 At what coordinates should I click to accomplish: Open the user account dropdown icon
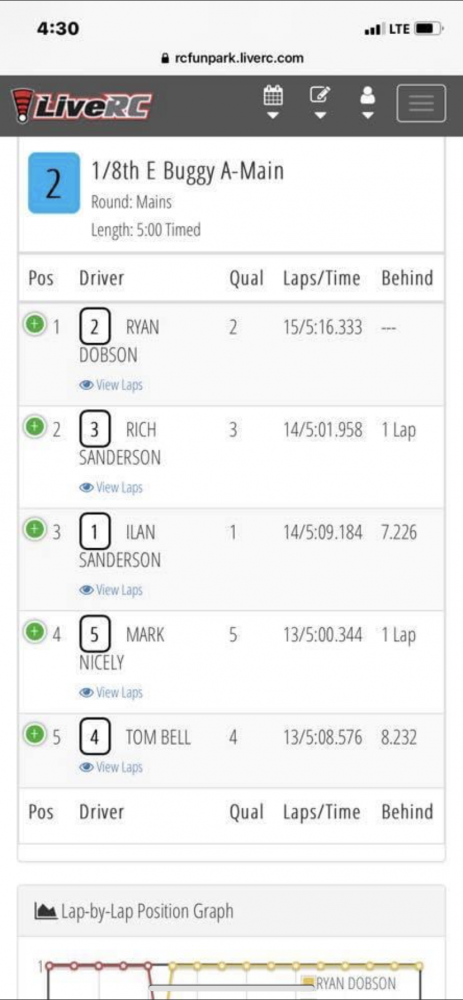(x=368, y=103)
